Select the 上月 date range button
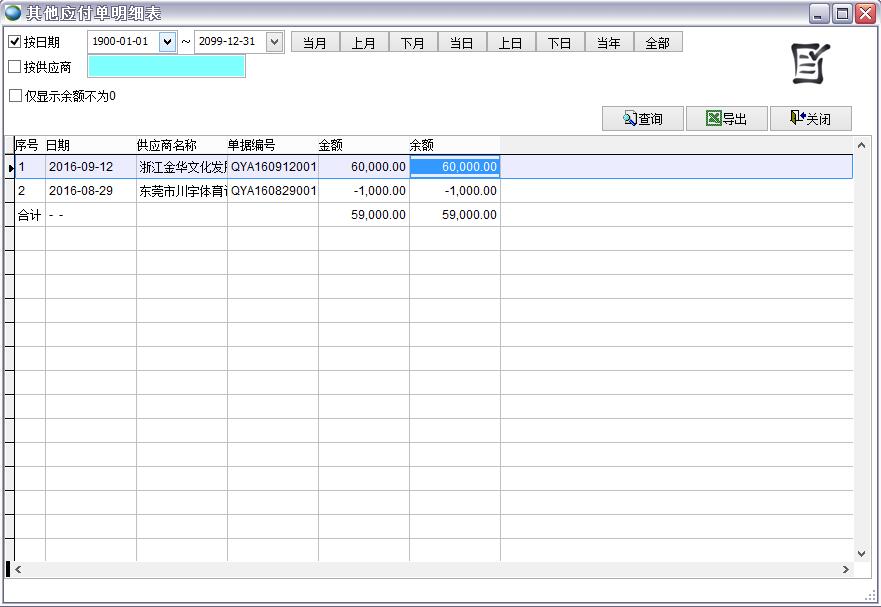The image size is (881, 607). (x=364, y=43)
